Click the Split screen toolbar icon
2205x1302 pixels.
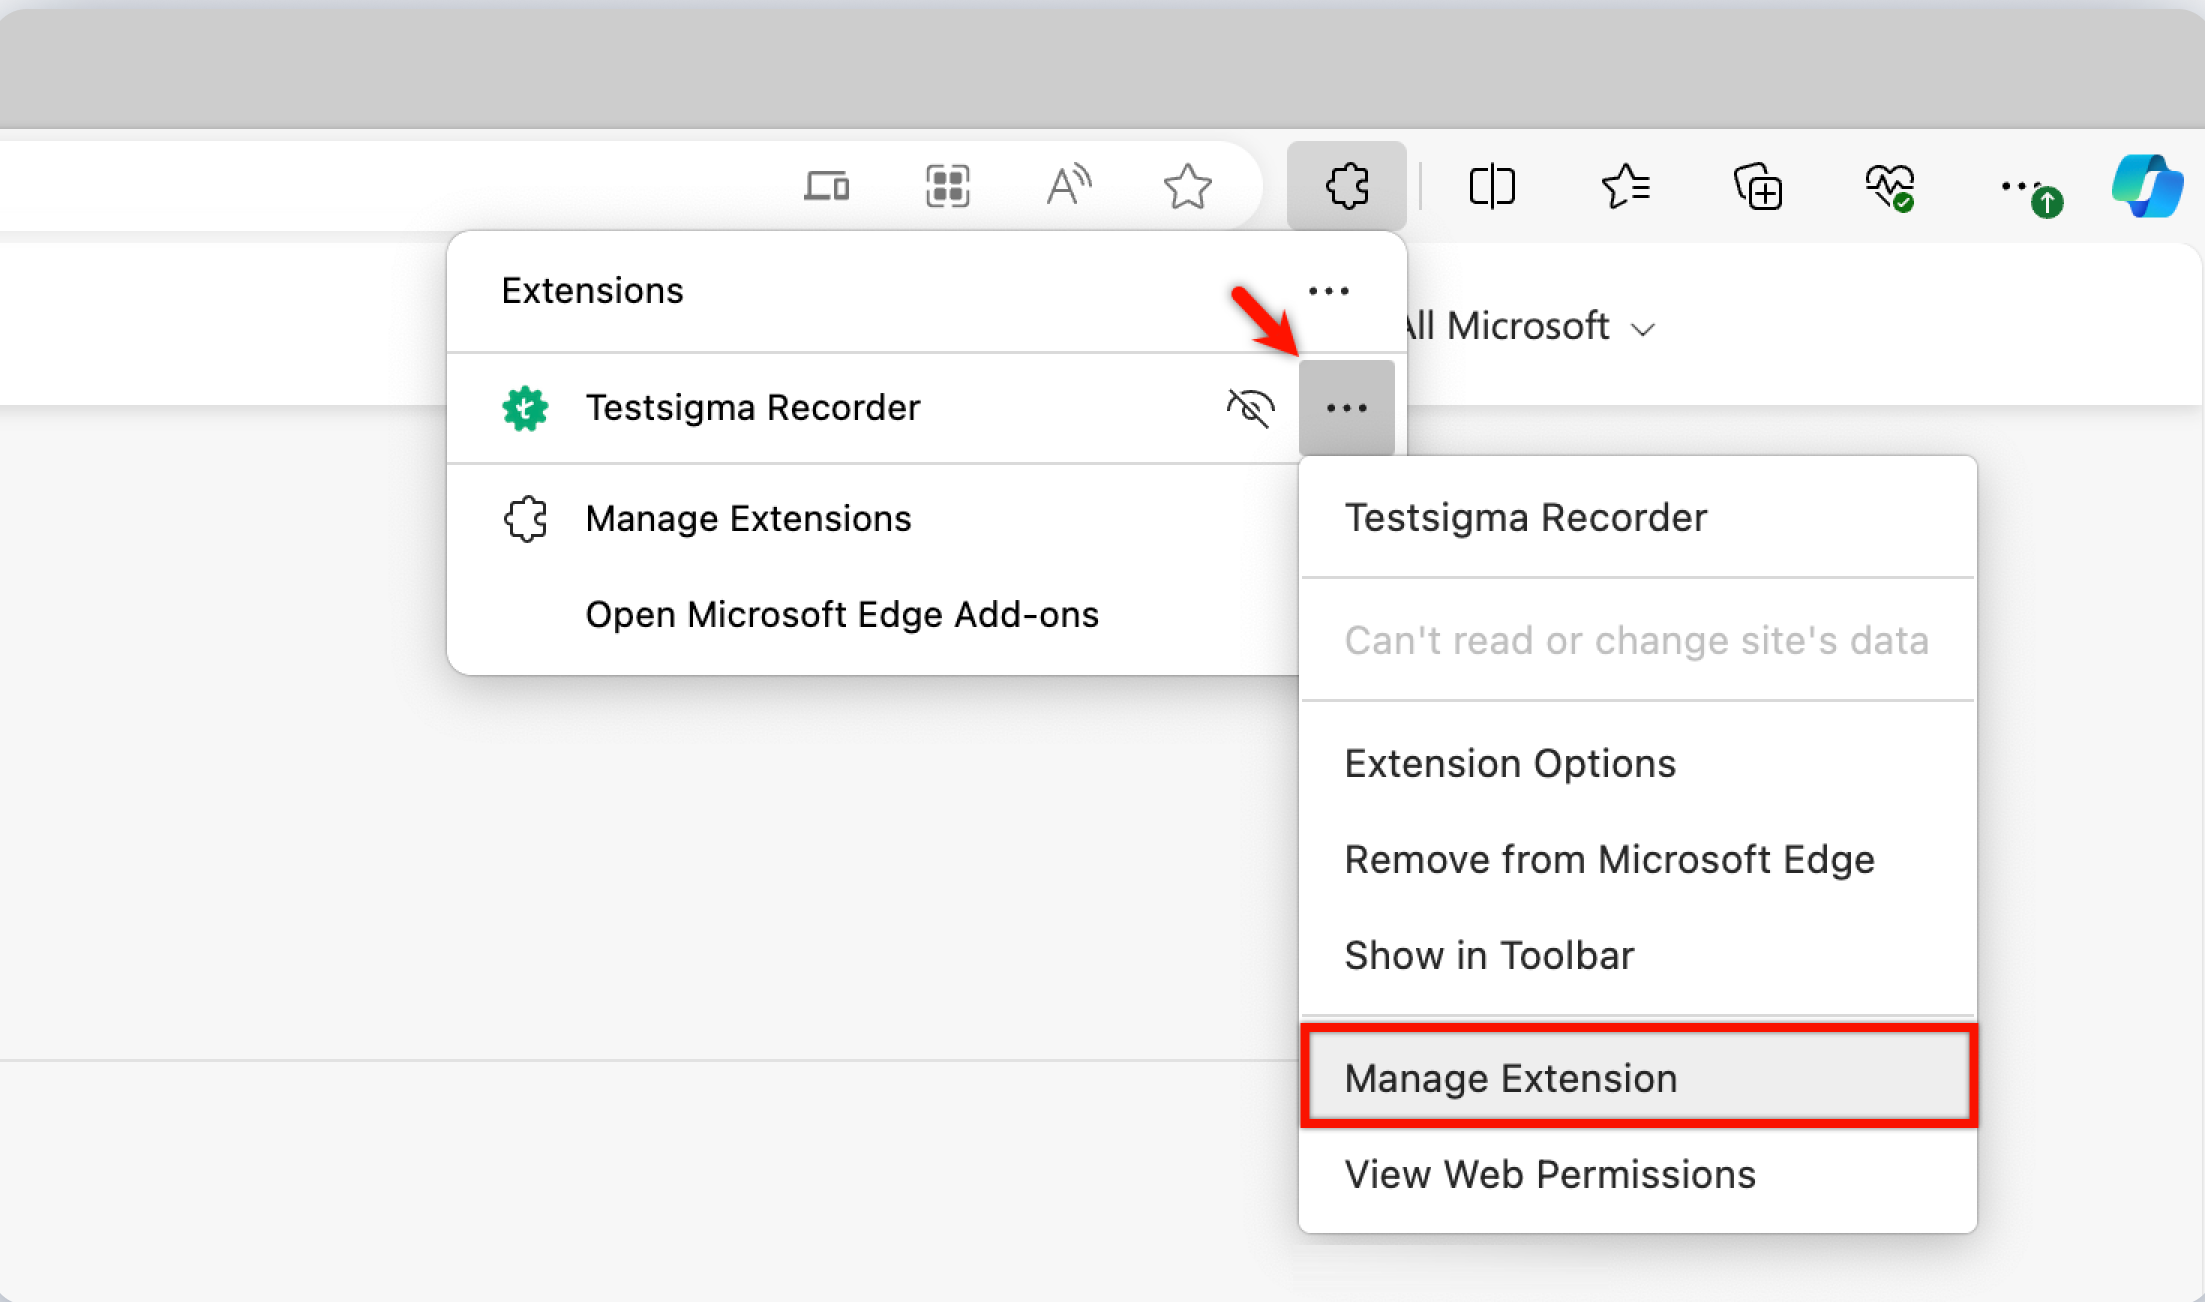[1492, 186]
